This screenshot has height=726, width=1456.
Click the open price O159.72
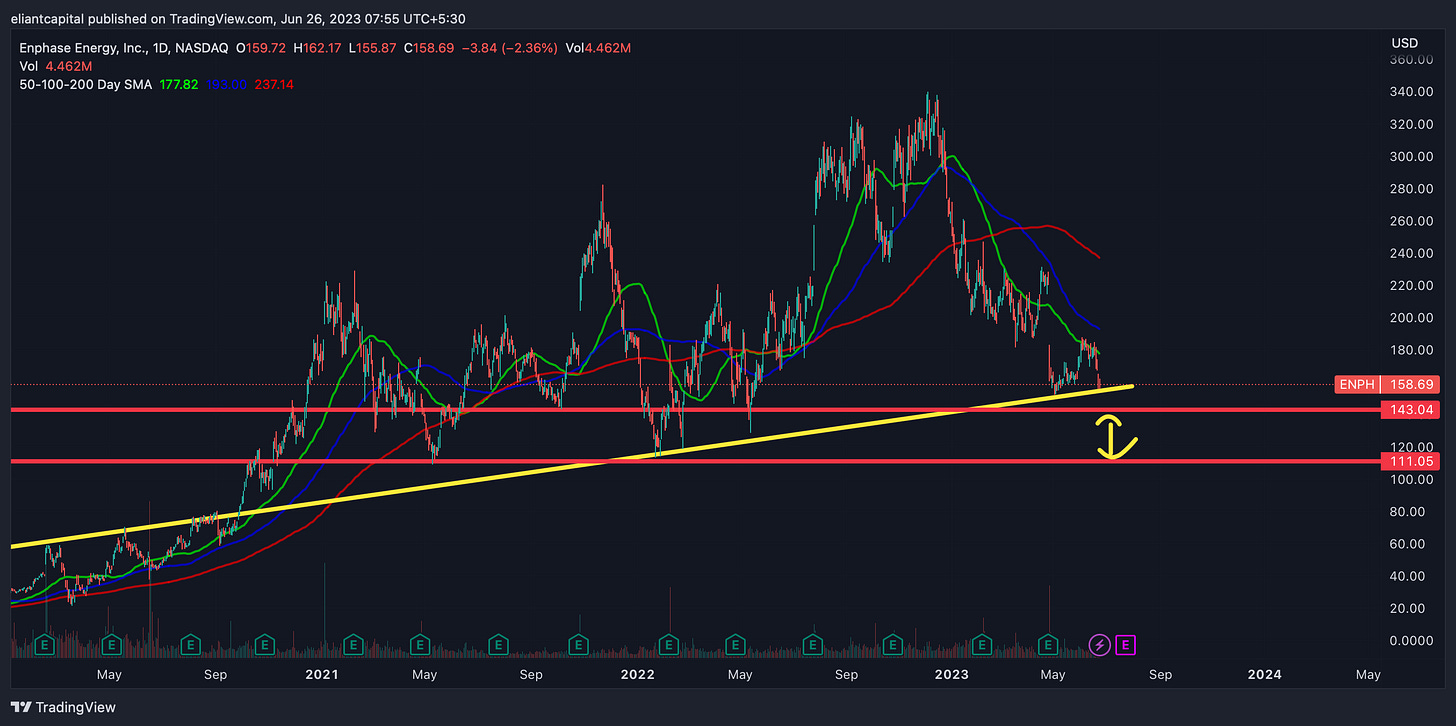(x=262, y=47)
